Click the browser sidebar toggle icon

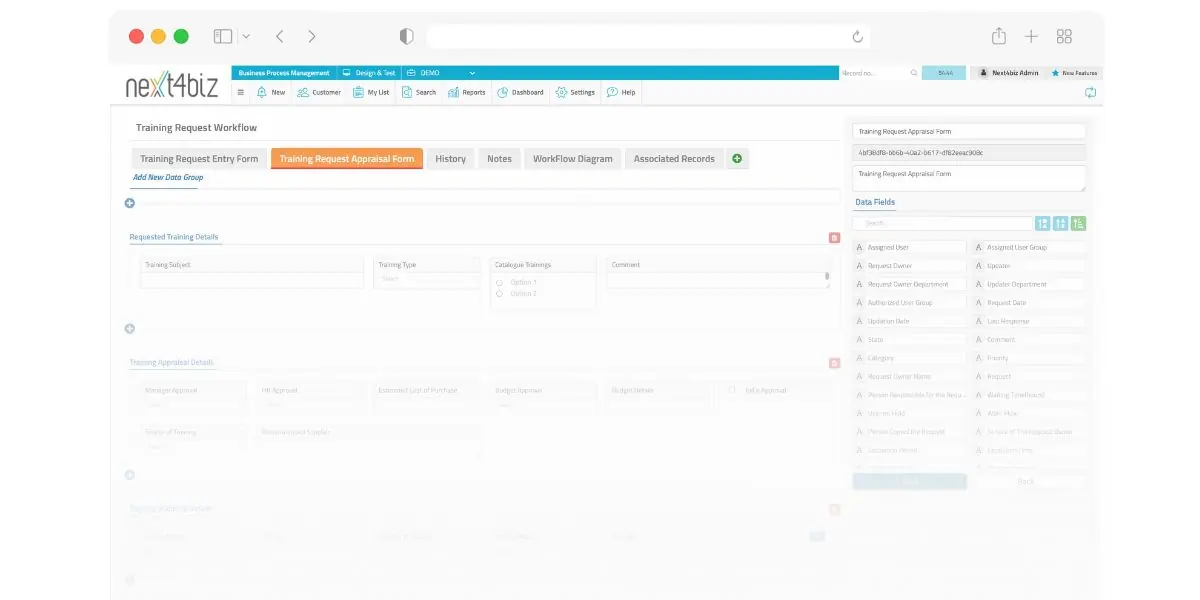223,36
